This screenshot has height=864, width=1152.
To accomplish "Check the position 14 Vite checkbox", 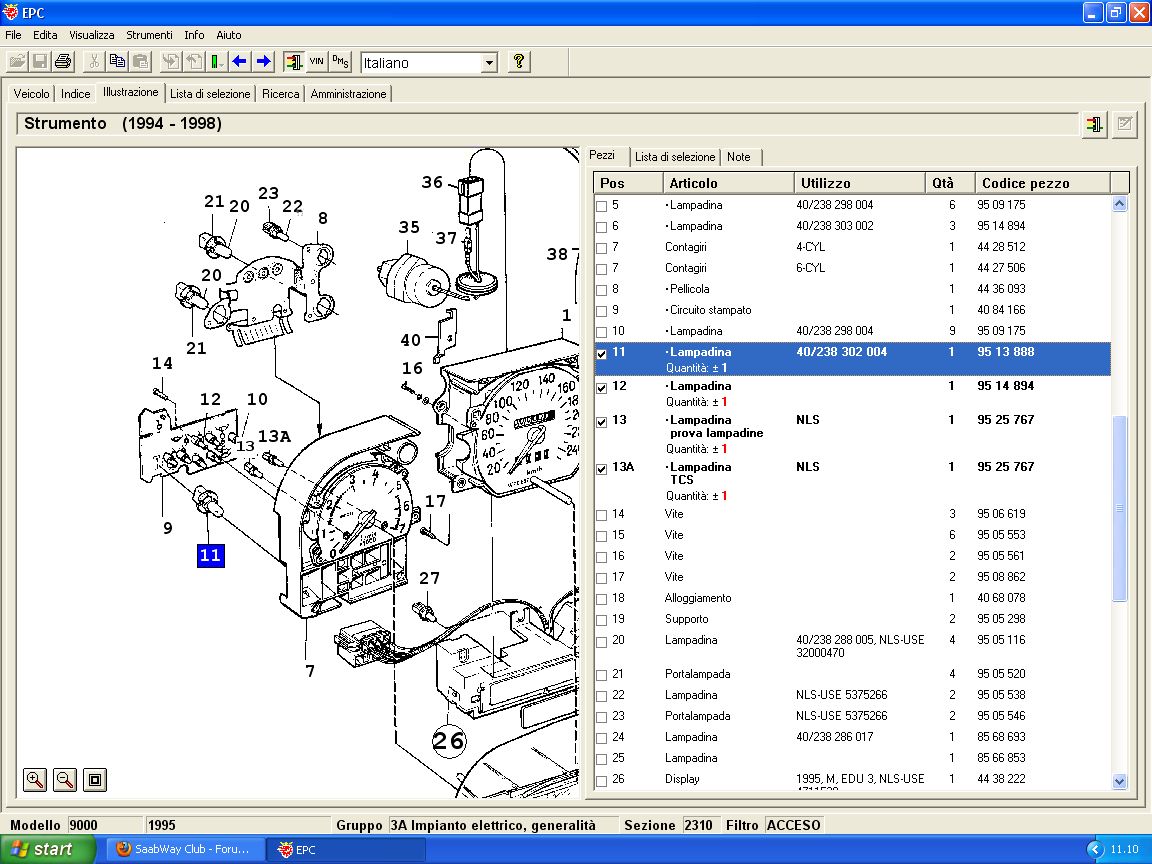I will (x=602, y=516).
